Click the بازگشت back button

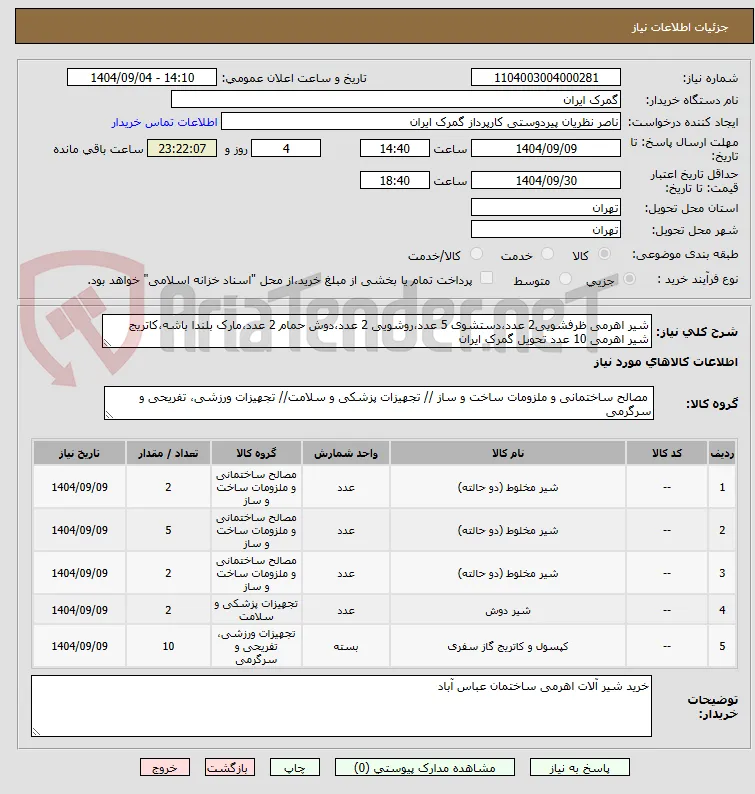[229, 767]
